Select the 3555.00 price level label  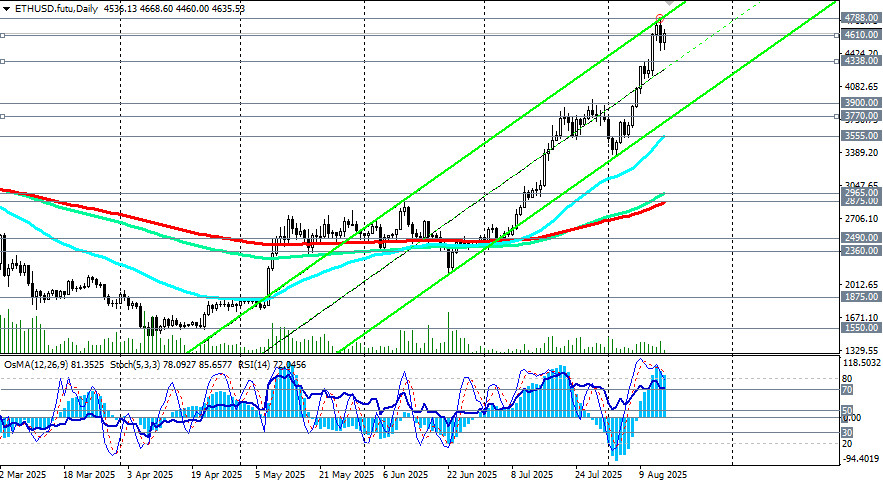point(861,136)
